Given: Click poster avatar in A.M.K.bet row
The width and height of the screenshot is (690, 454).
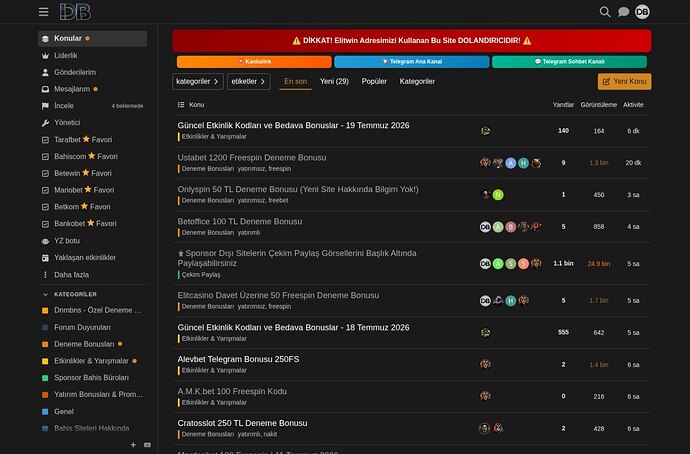Looking at the screenshot, I should click(x=485, y=396).
